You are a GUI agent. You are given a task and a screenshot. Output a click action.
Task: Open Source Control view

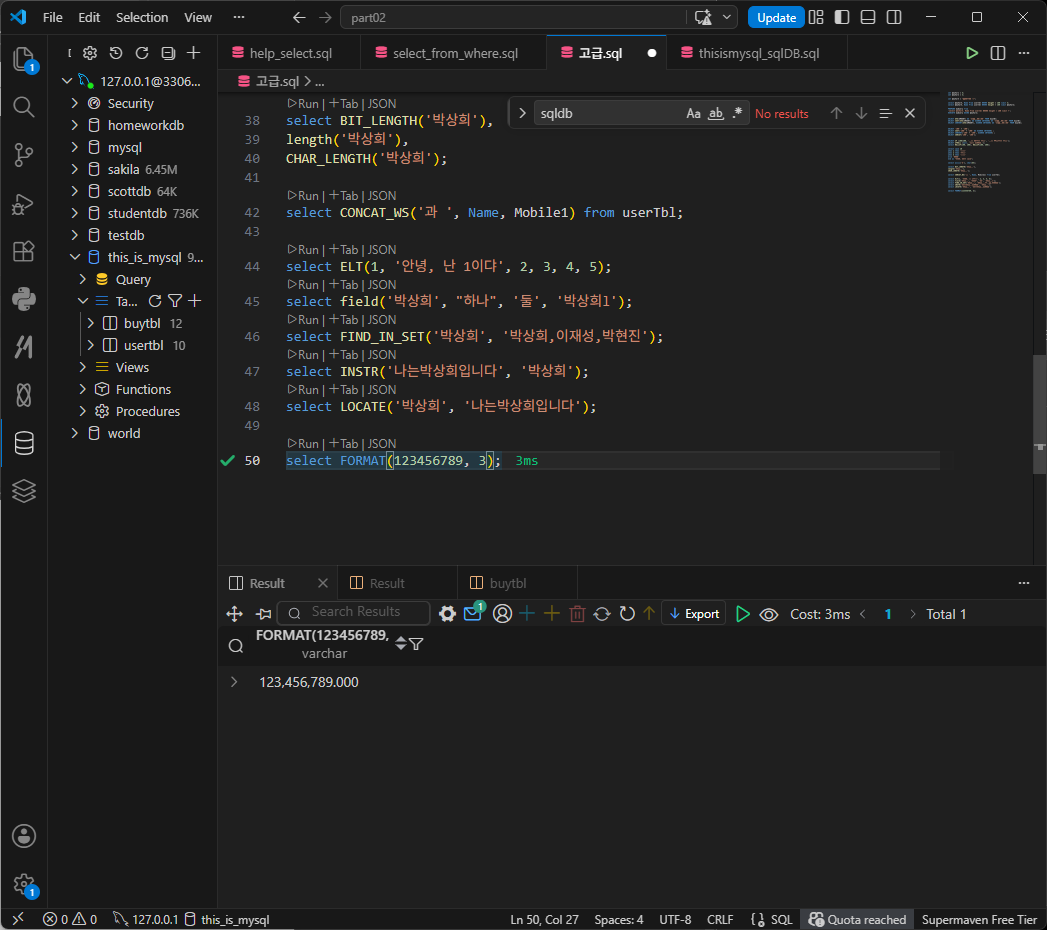pyautogui.click(x=24, y=155)
